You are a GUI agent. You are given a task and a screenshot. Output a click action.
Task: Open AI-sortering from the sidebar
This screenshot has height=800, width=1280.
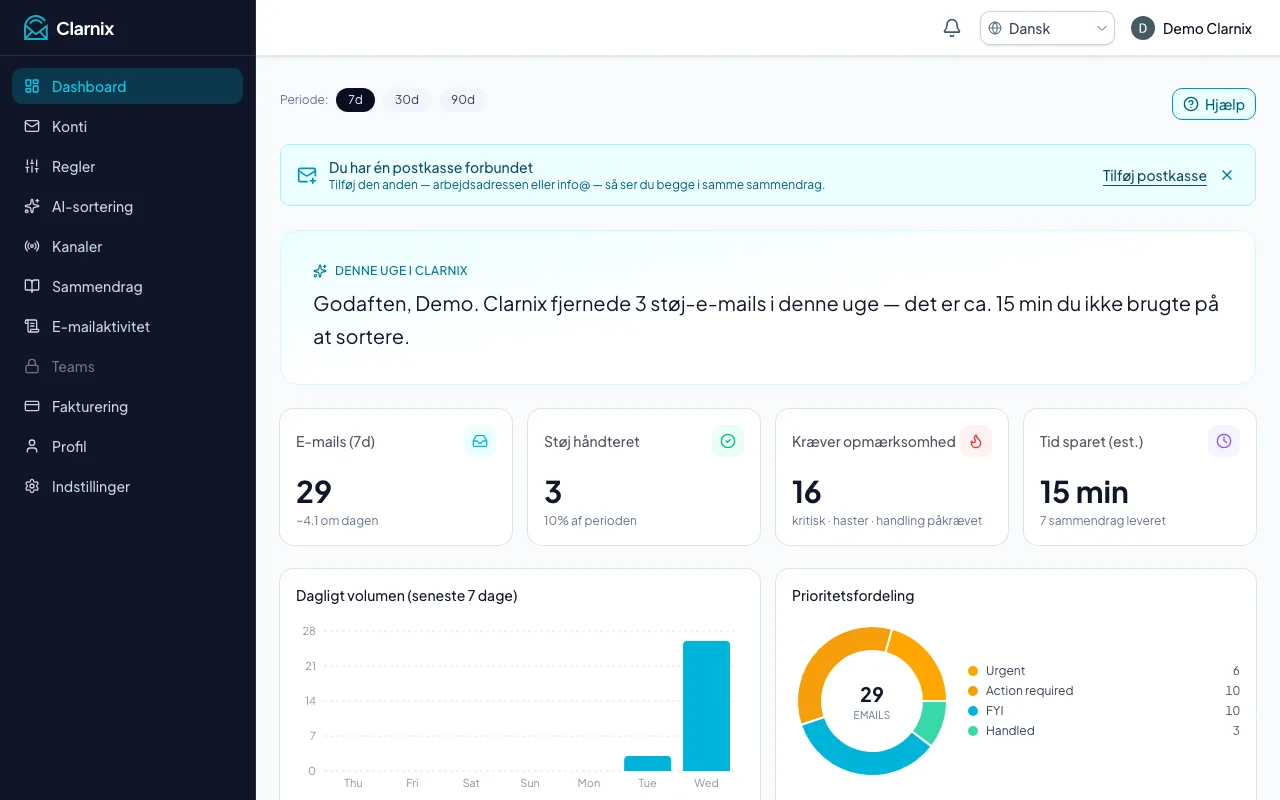[127, 206]
